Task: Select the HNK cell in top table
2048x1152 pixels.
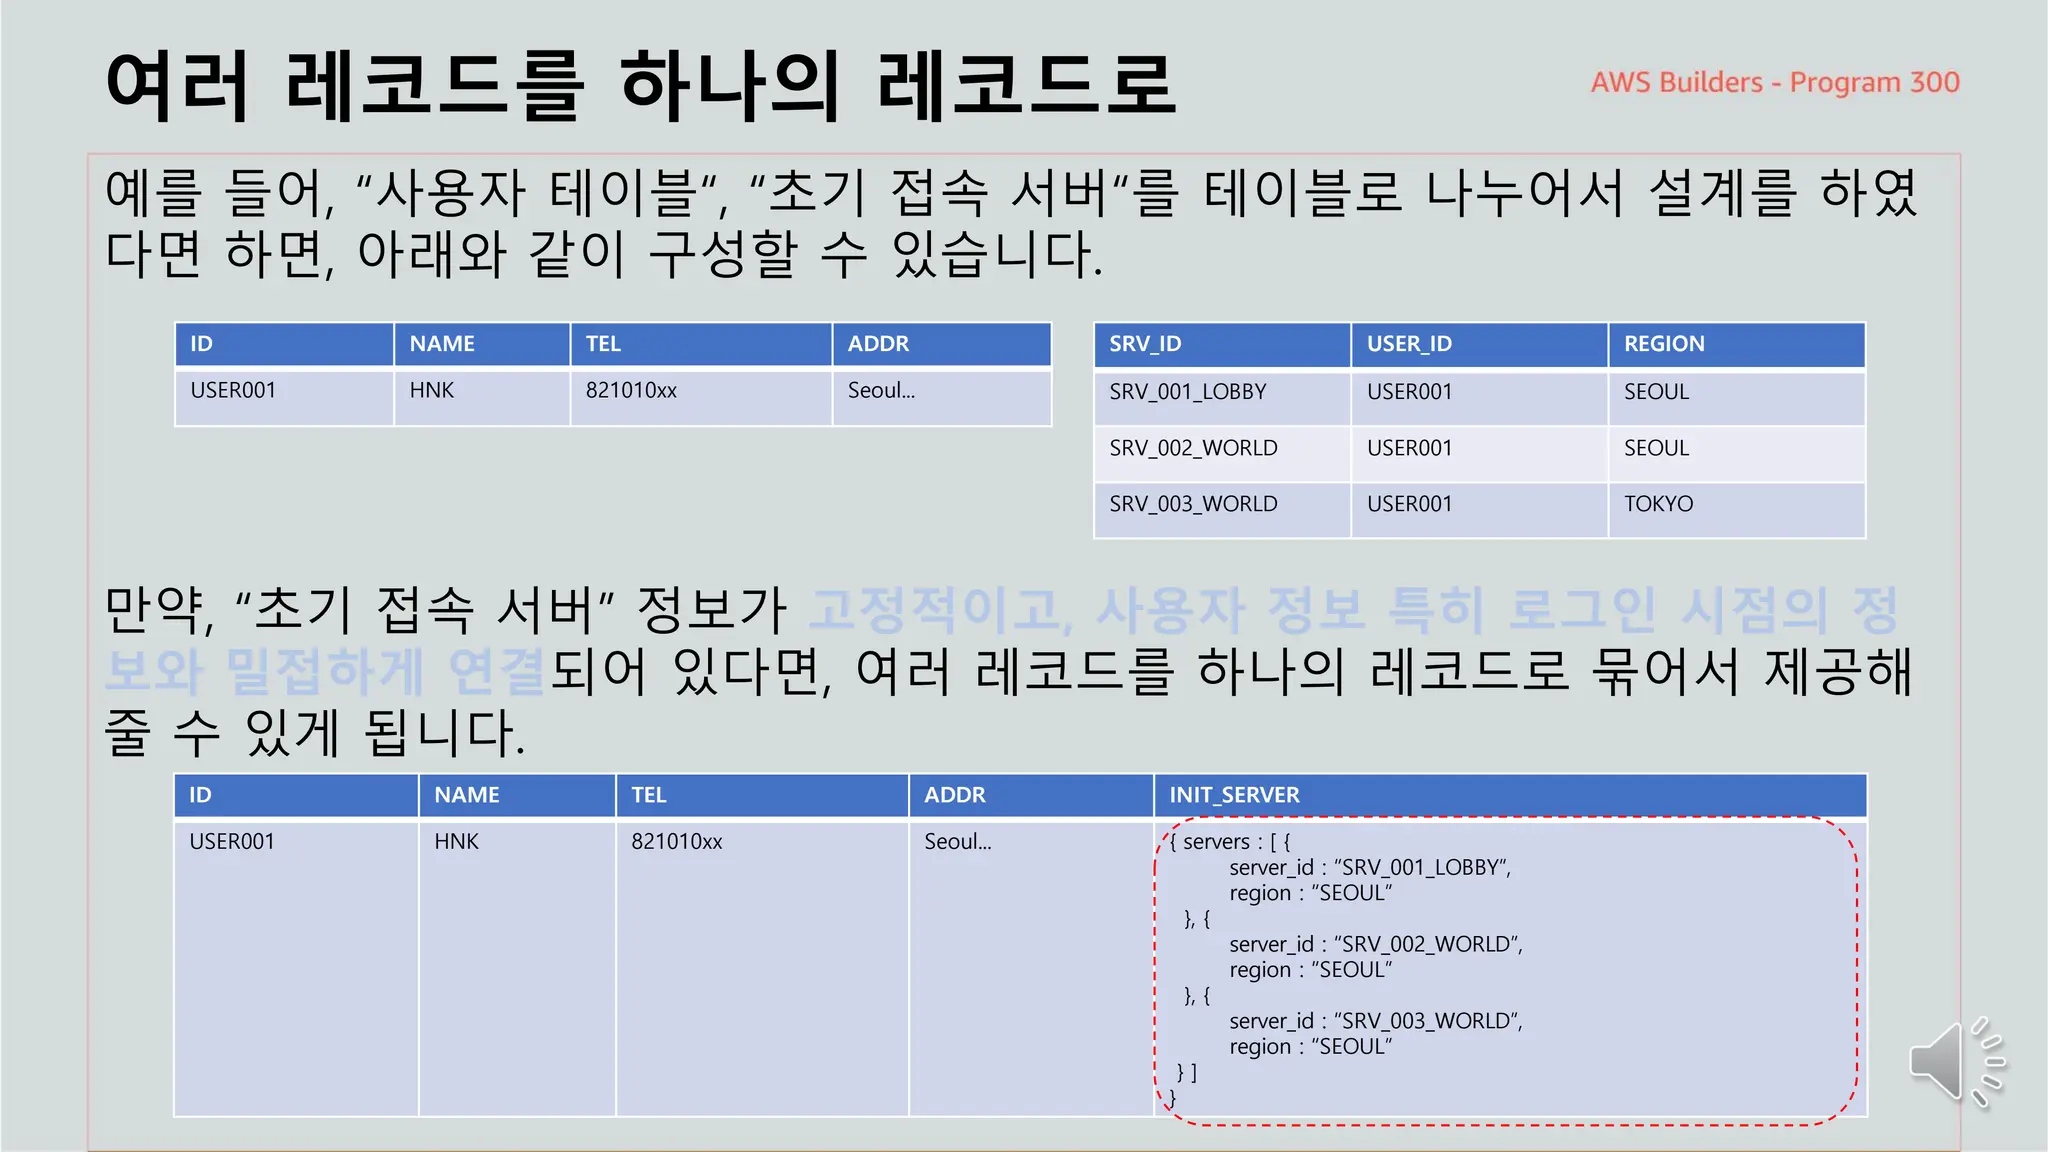Action: point(482,397)
